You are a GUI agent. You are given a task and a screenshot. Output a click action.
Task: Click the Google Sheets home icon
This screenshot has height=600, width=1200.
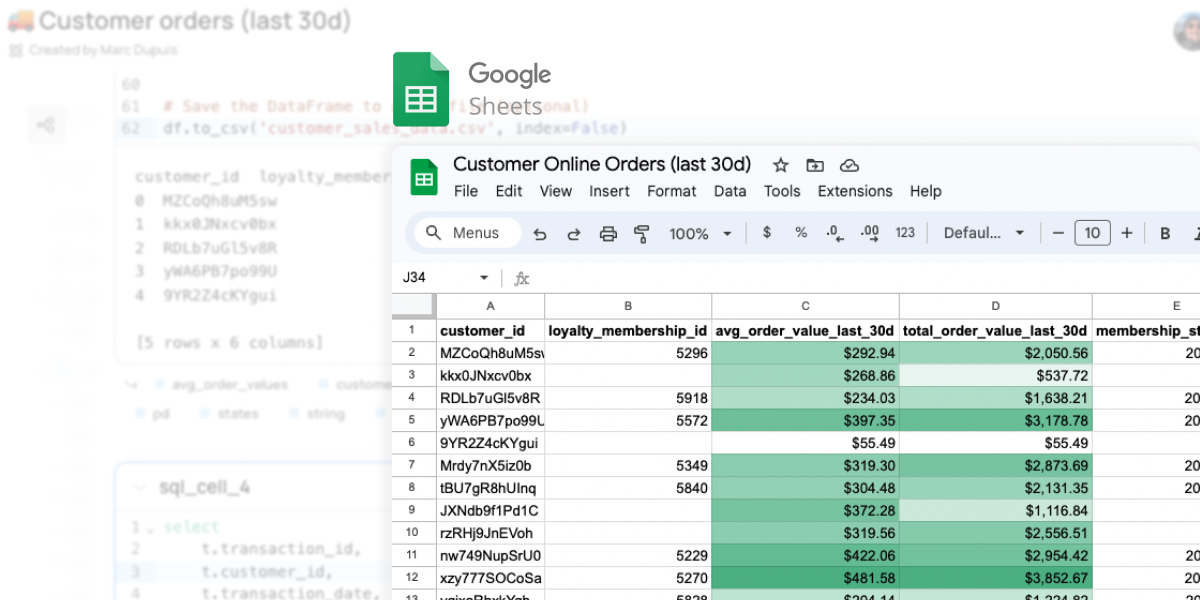pyautogui.click(x=425, y=178)
